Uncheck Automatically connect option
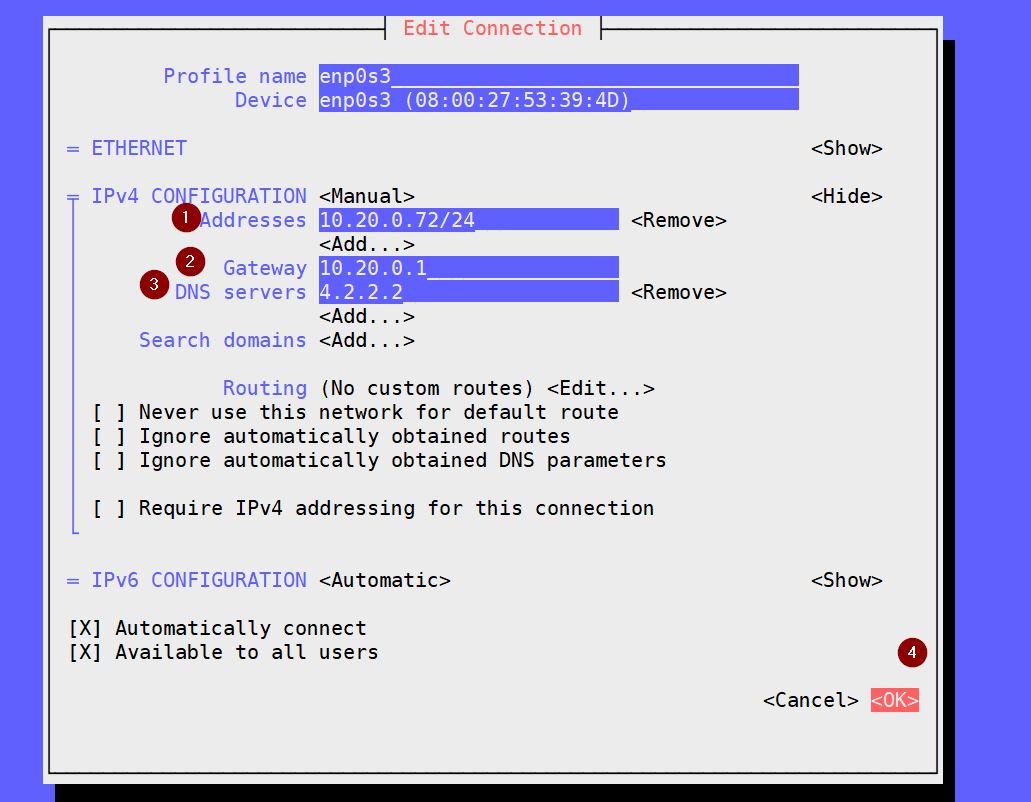 [x=85, y=628]
